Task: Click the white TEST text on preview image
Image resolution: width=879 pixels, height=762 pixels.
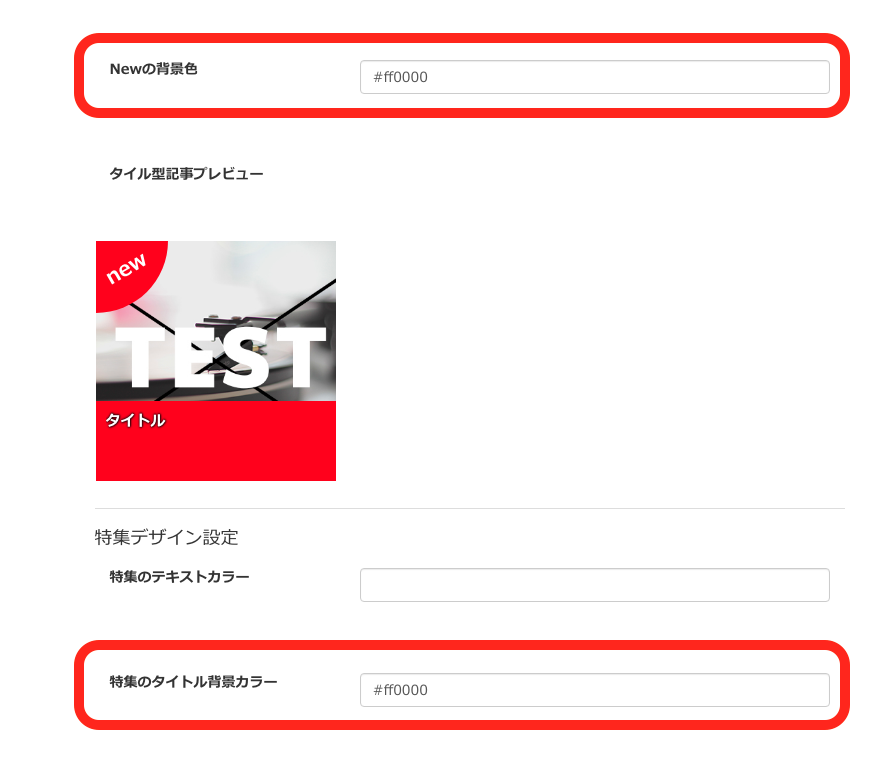Action: 220,357
